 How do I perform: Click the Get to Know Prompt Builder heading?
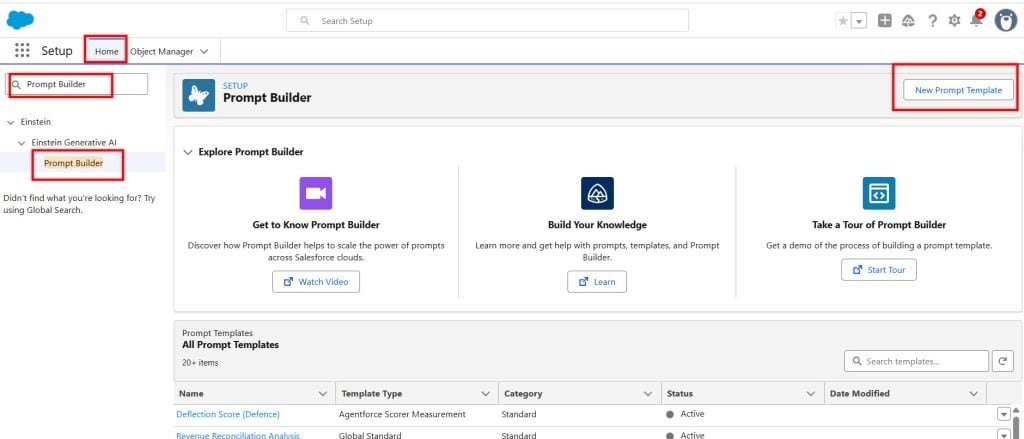[316, 225]
